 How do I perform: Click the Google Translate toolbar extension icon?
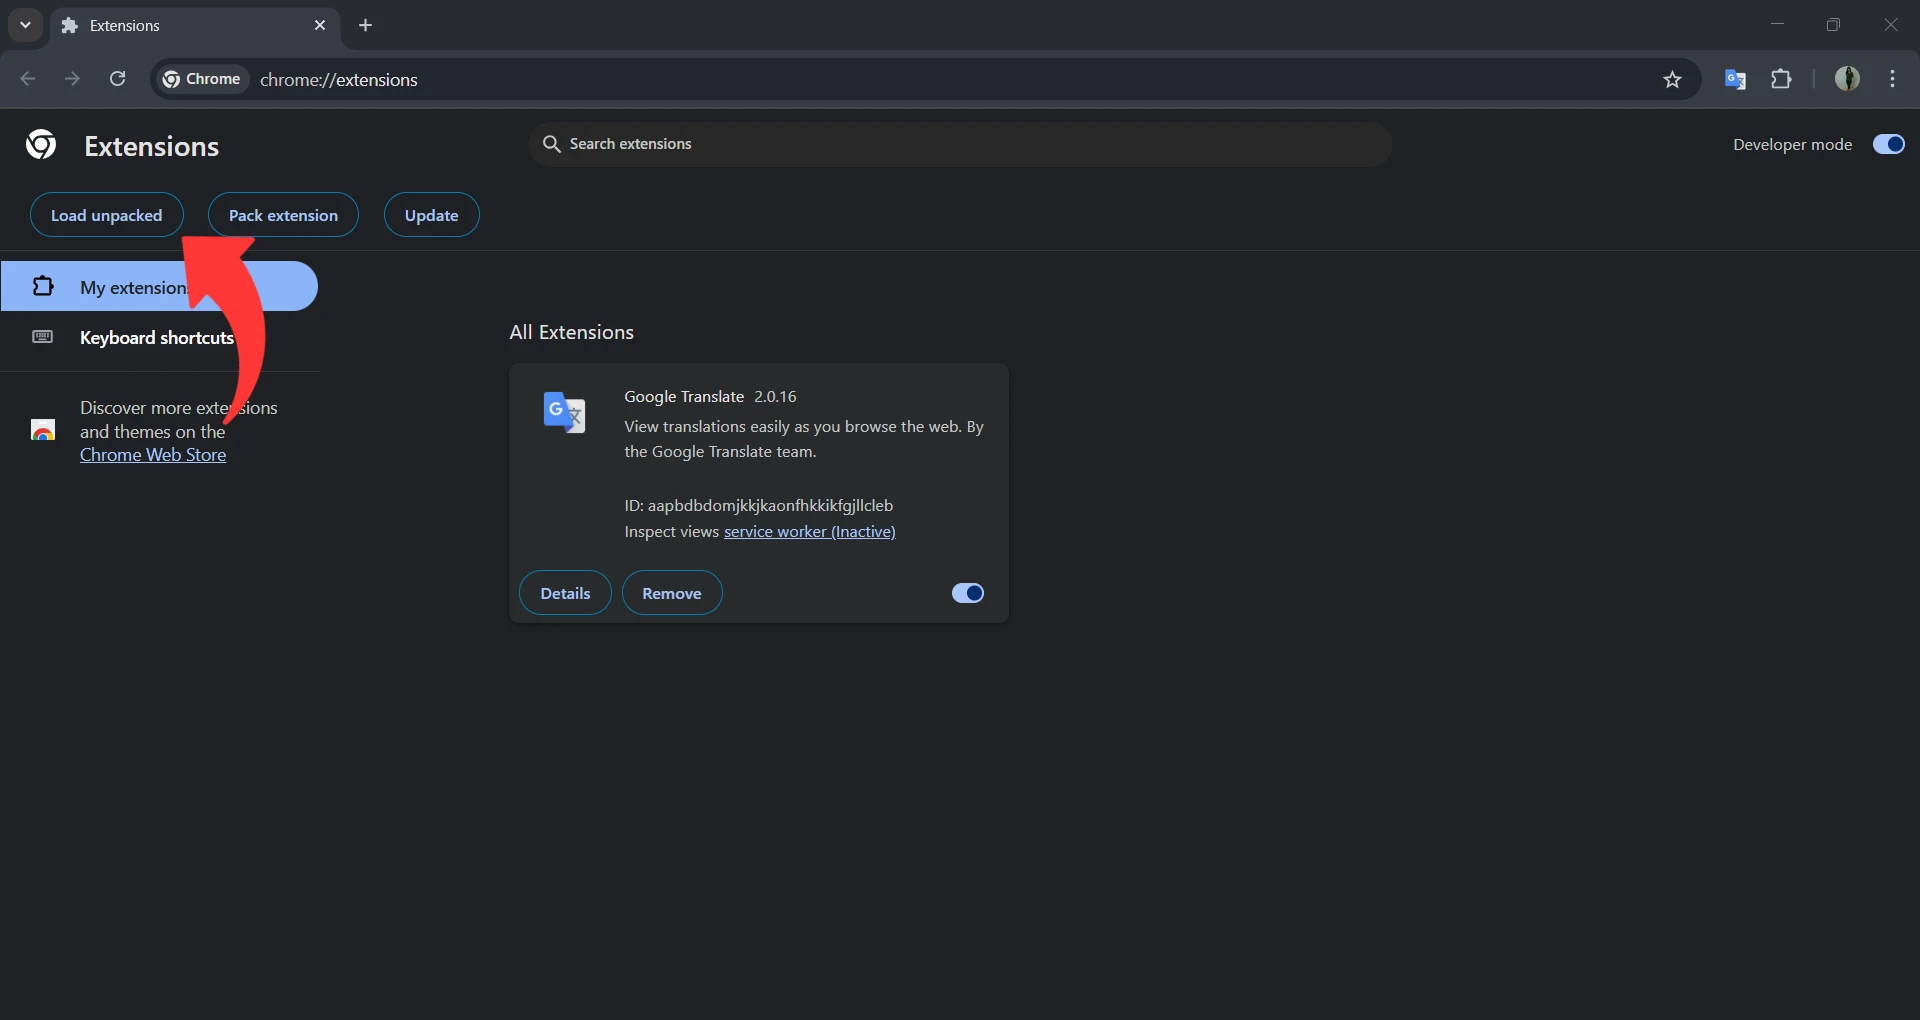(1735, 80)
